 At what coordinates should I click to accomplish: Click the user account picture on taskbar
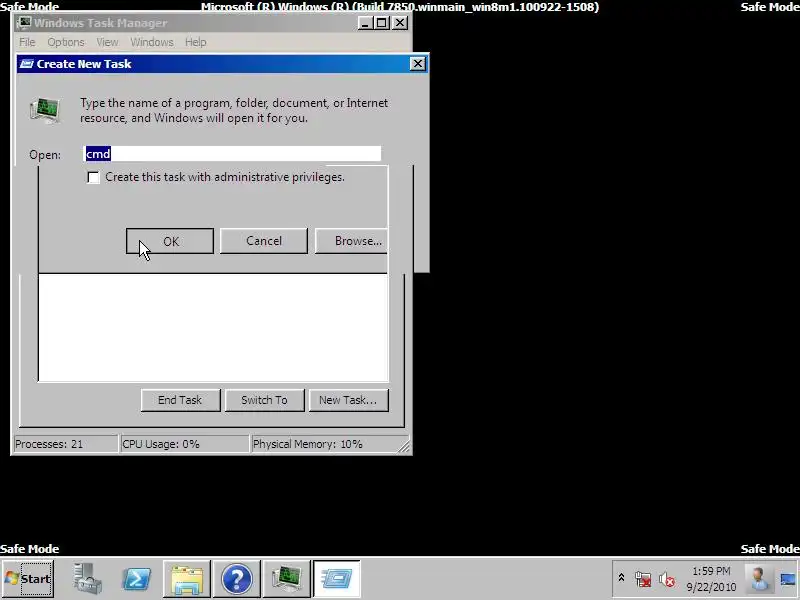(759, 579)
